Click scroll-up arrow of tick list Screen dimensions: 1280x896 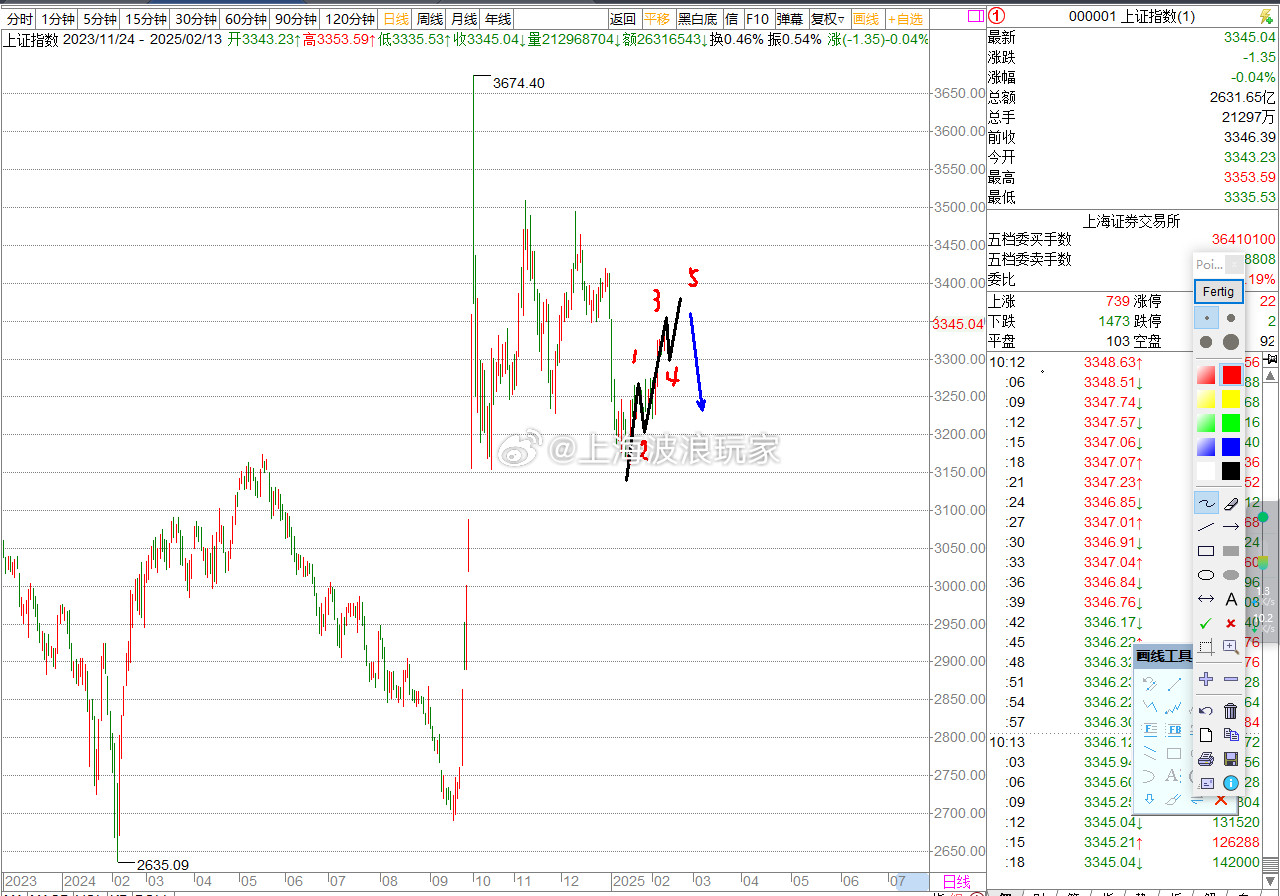(1272, 375)
